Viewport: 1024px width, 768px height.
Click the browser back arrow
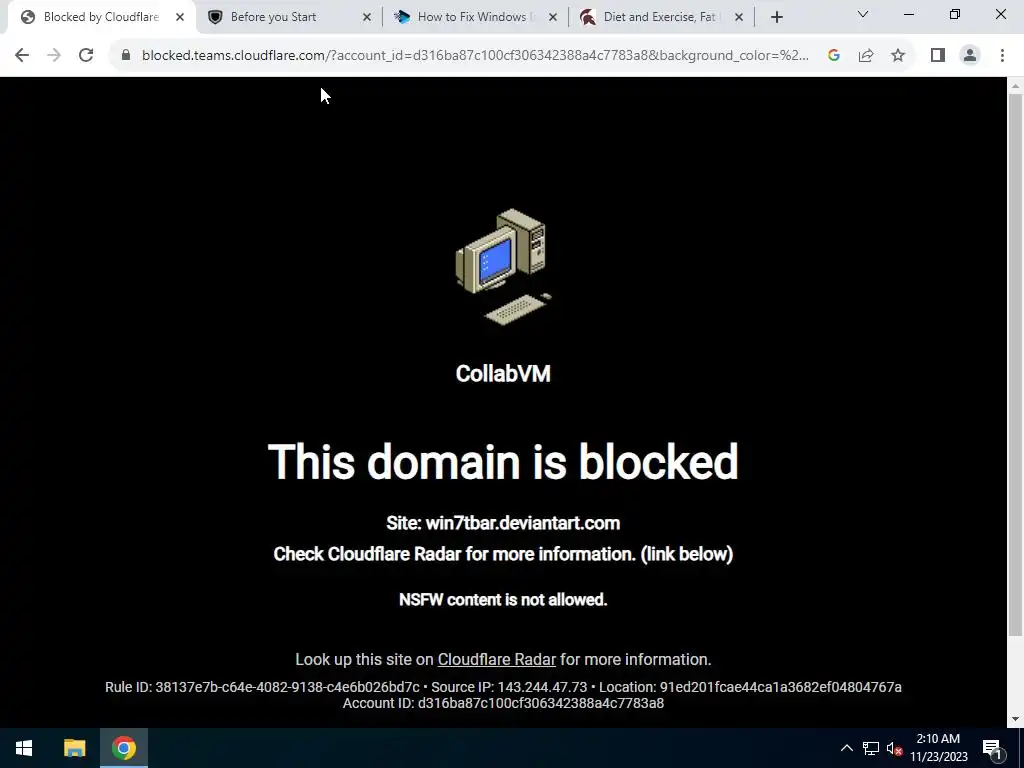(x=22, y=56)
